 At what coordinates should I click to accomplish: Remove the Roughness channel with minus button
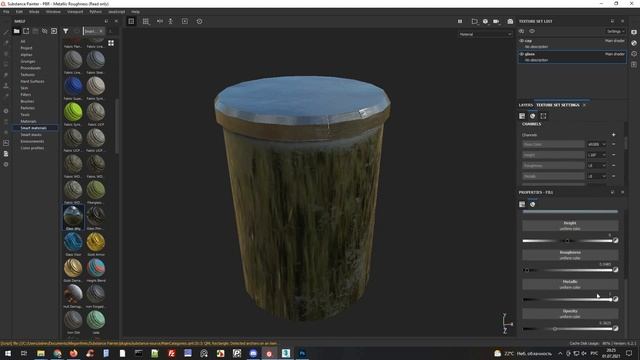(613, 166)
